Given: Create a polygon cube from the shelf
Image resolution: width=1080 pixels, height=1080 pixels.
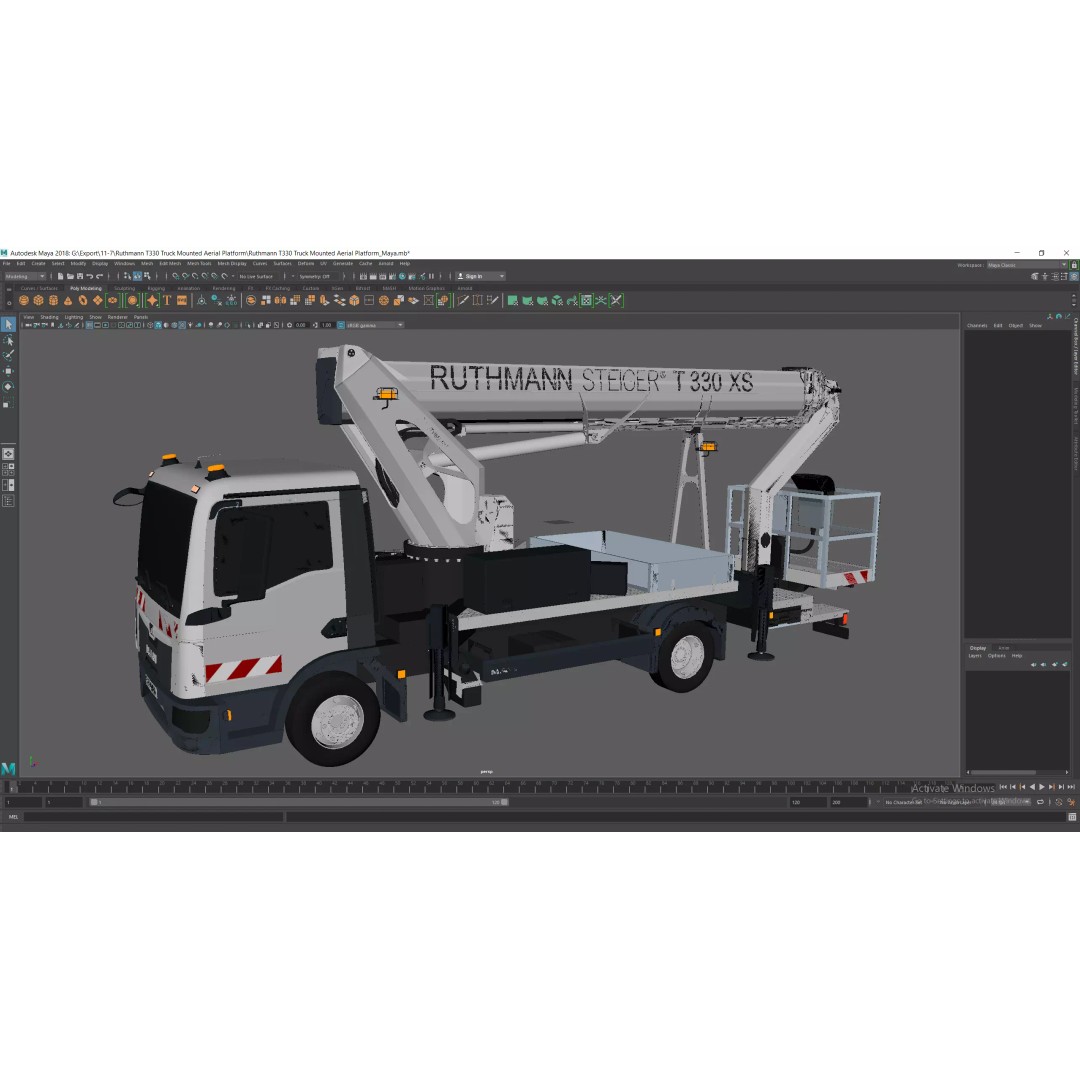Looking at the screenshot, I should click(x=39, y=300).
